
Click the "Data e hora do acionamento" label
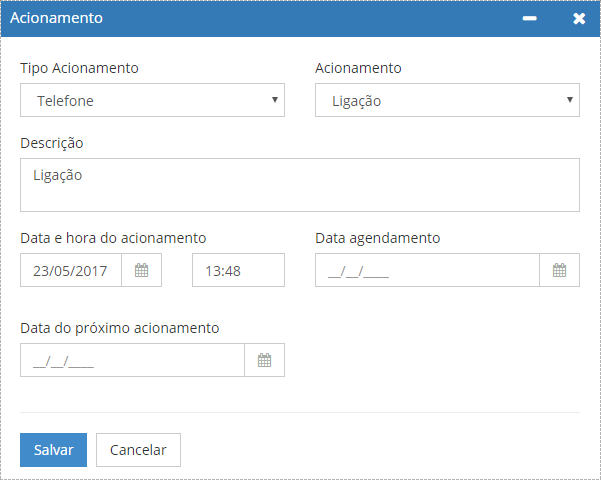click(113, 238)
